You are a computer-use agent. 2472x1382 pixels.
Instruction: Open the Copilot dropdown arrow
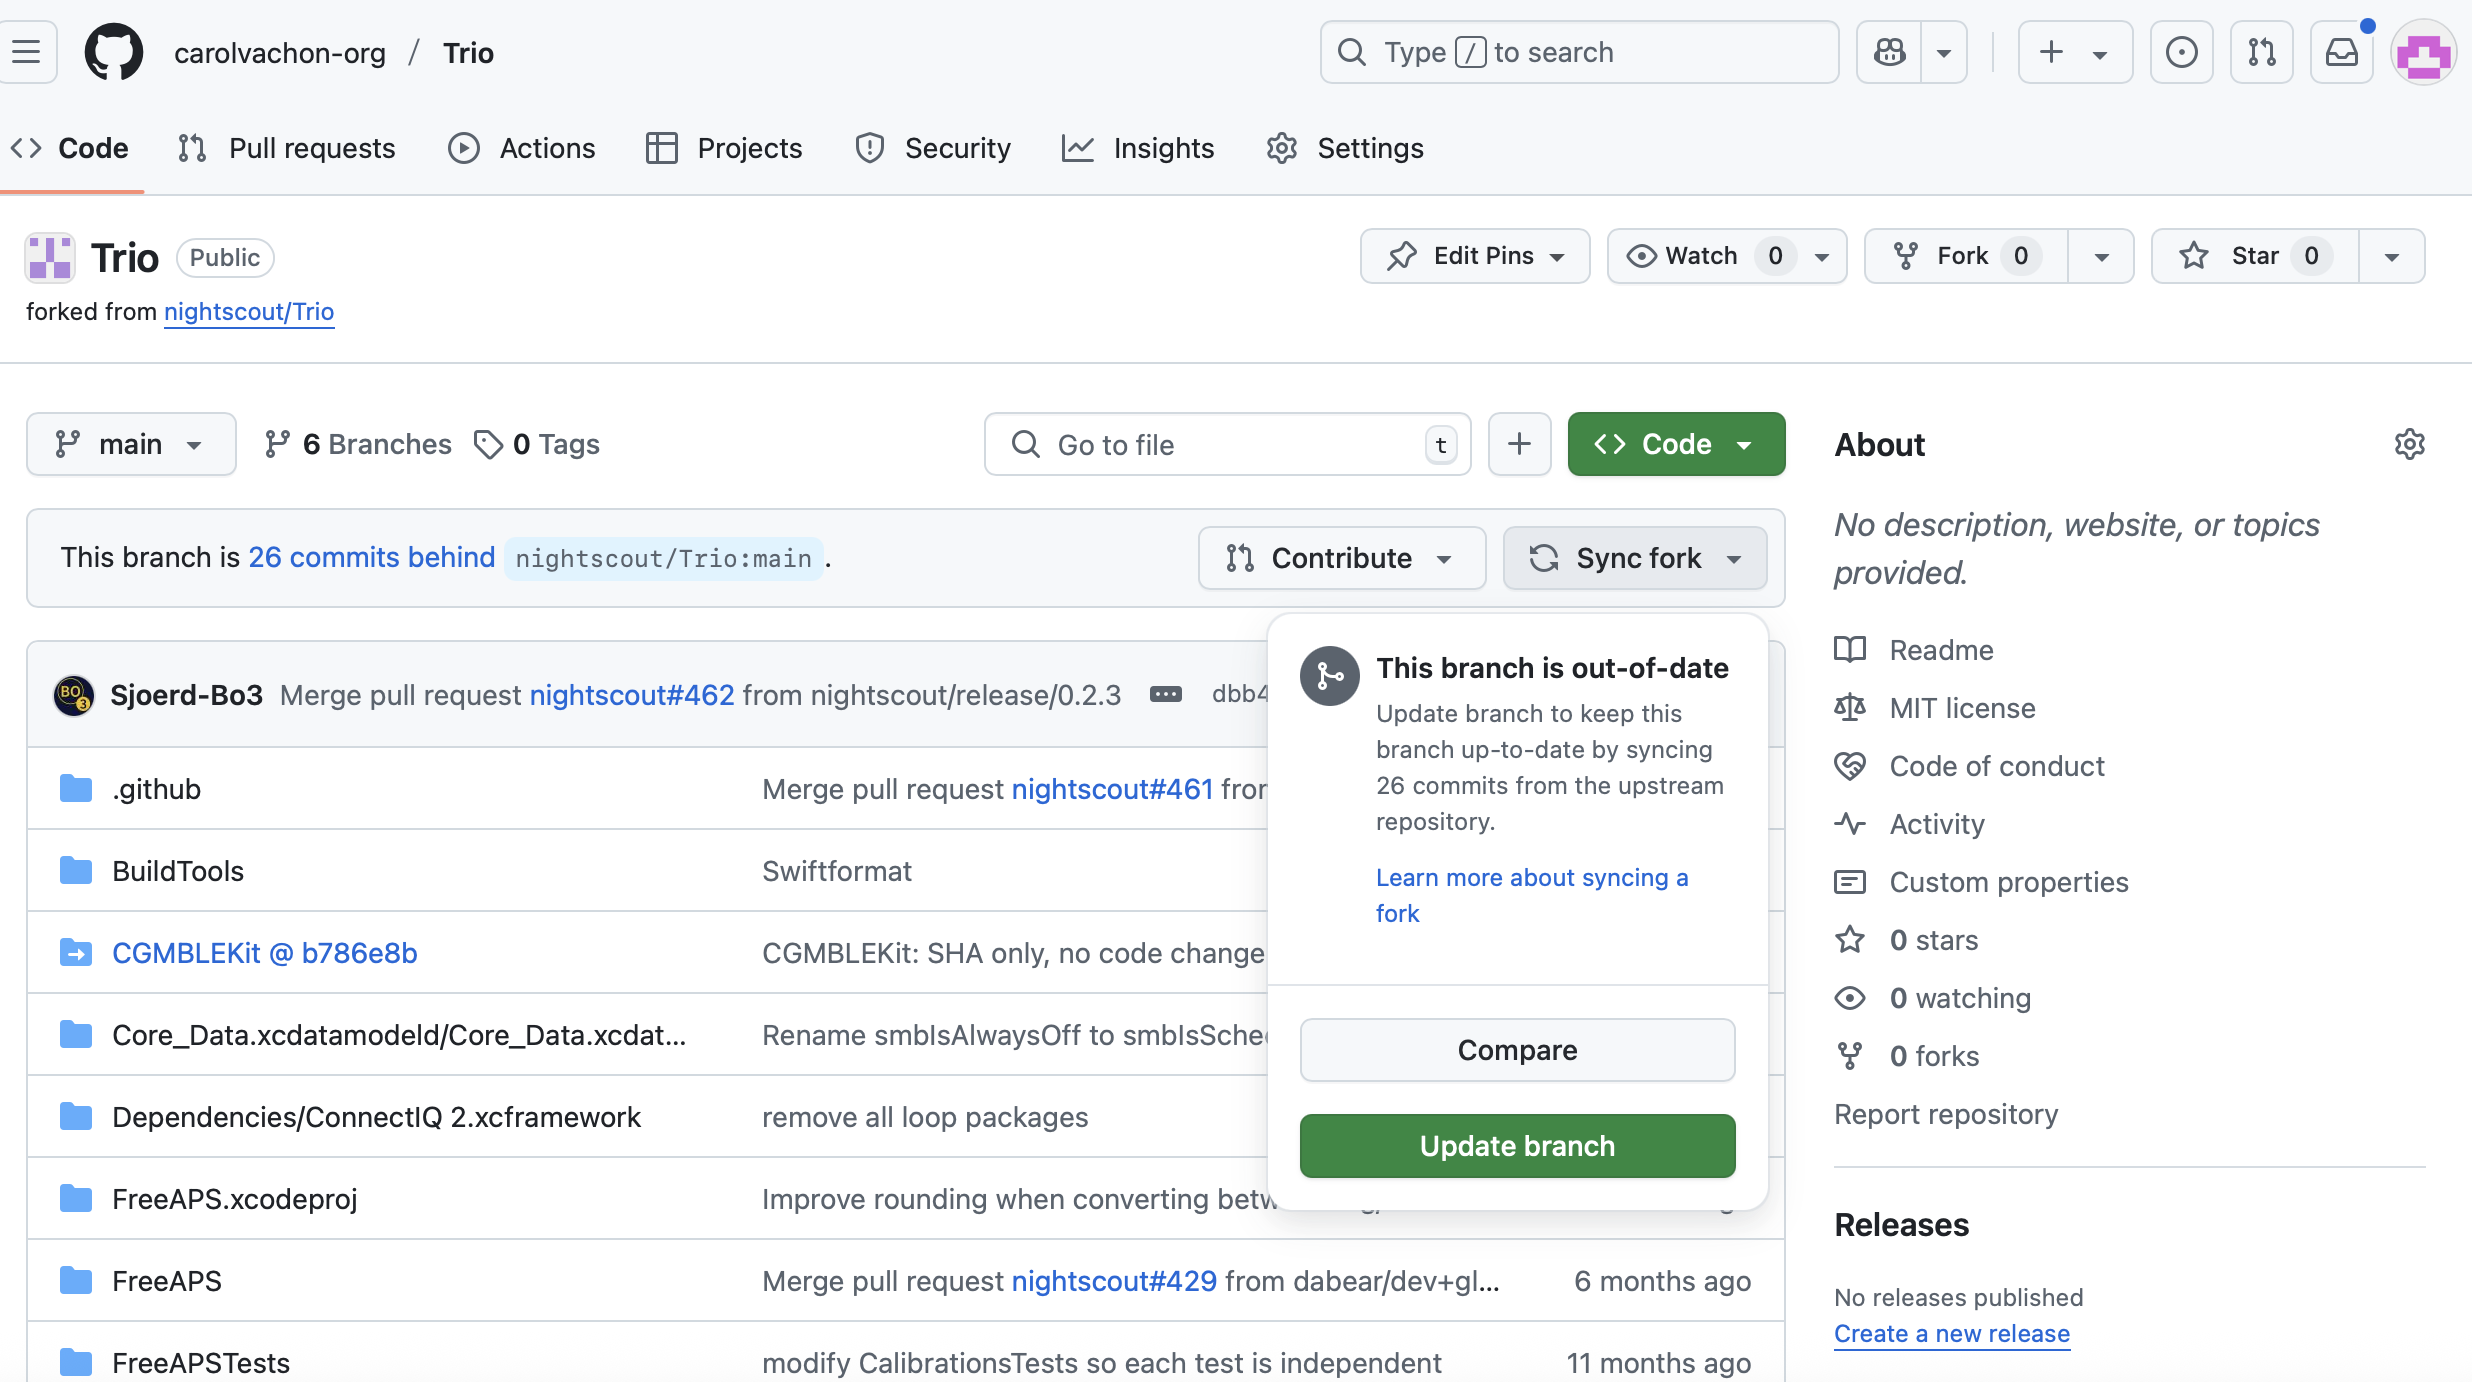click(1944, 52)
